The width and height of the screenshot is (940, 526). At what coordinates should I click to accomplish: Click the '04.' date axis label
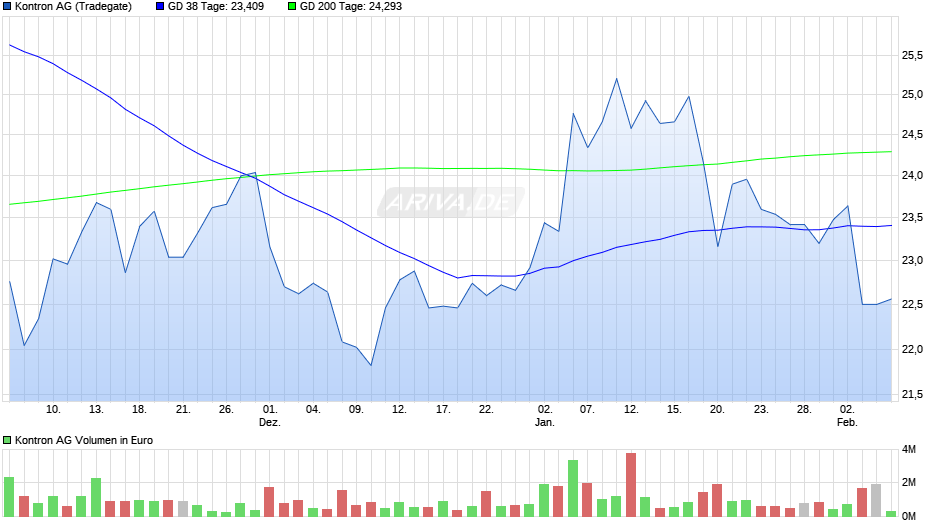[x=313, y=410]
